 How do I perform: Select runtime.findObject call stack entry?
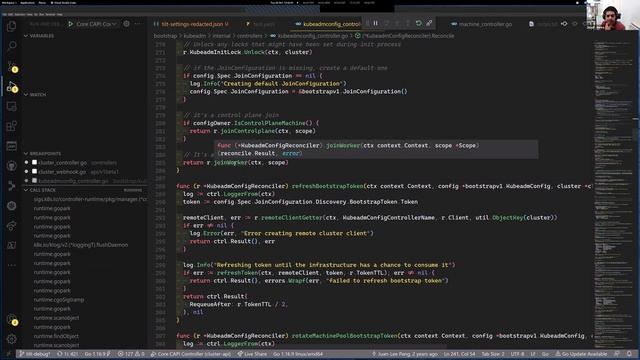pos(56,336)
